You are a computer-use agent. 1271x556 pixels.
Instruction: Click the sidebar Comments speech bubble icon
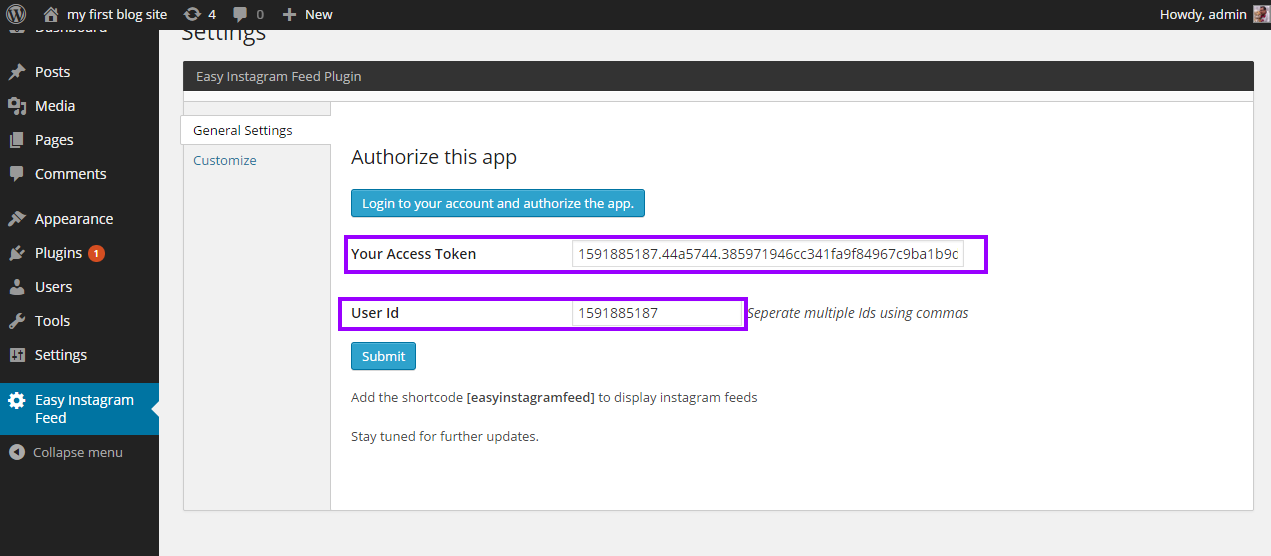[16, 173]
